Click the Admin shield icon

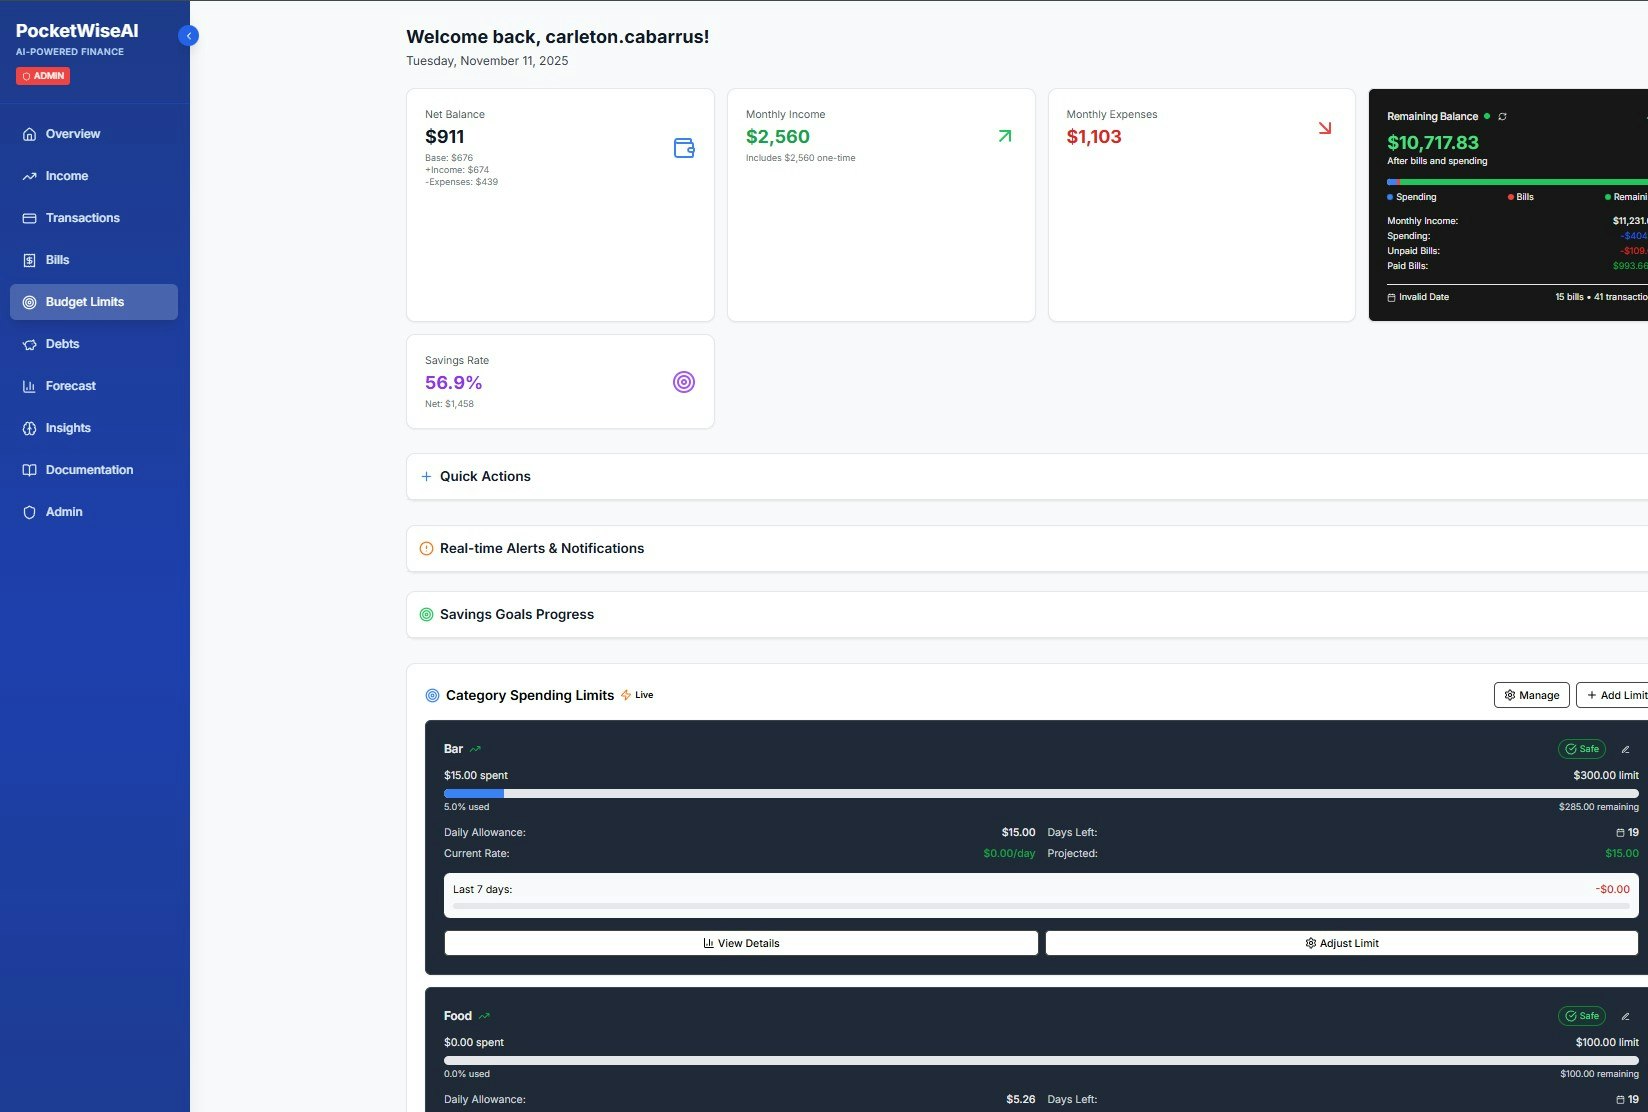(29, 512)
